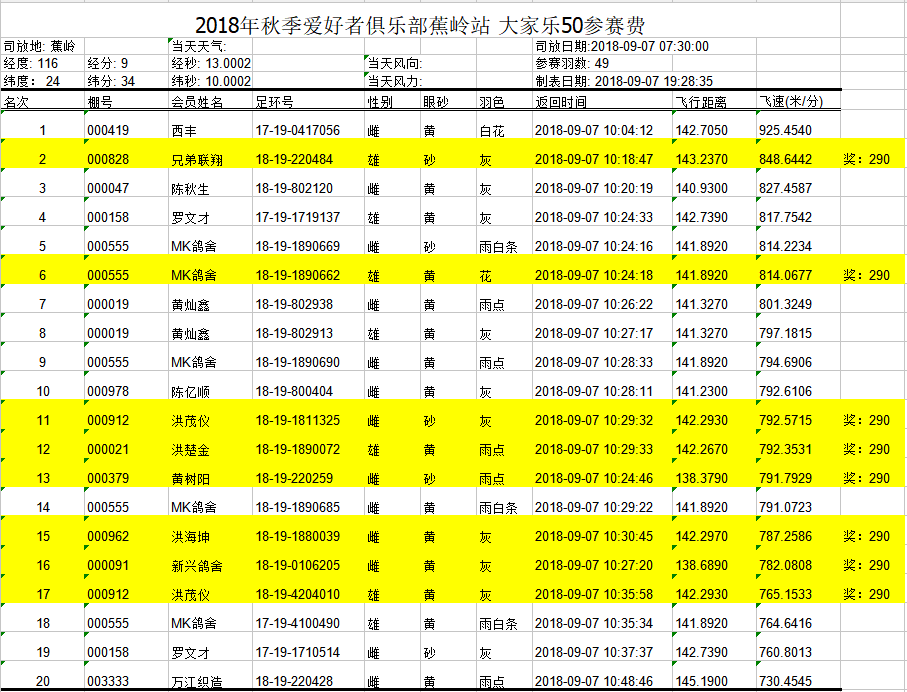
Task: Select member name 新兴鸽舍
Action: coord(197,565)
